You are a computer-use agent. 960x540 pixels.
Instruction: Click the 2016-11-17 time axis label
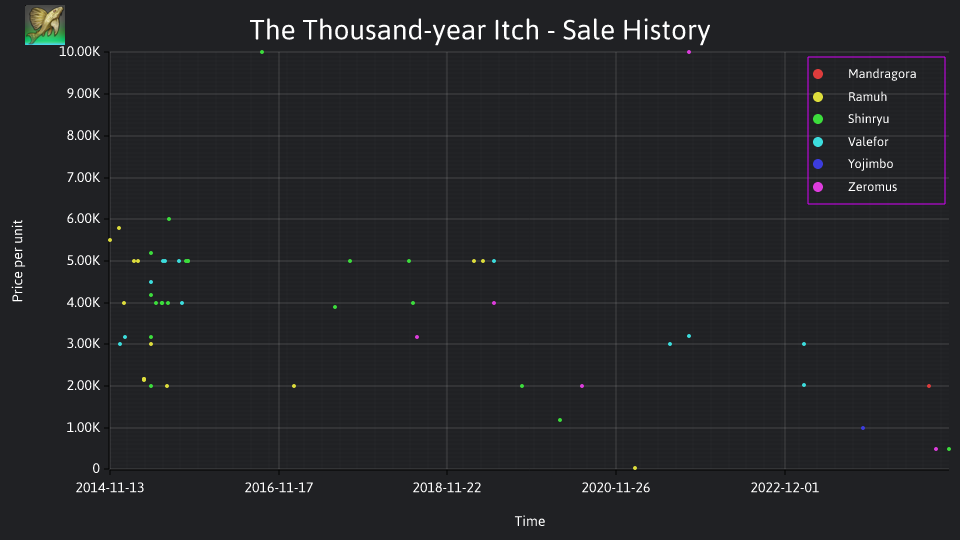(x=279, y=488)
